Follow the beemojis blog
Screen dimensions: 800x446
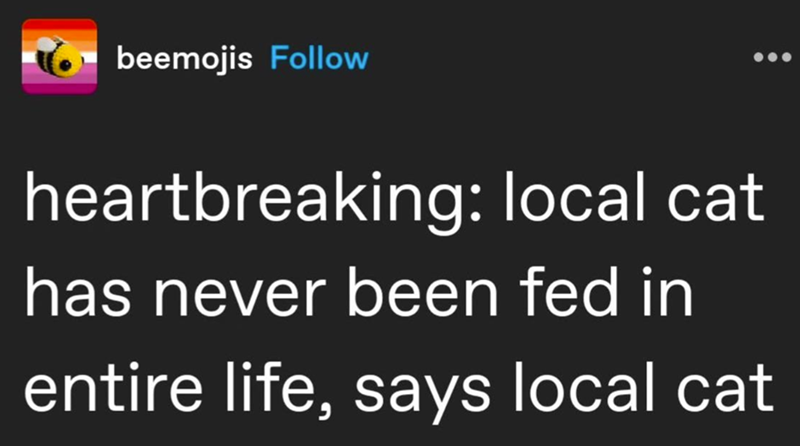pyautogui.click(x=320, y=58)
